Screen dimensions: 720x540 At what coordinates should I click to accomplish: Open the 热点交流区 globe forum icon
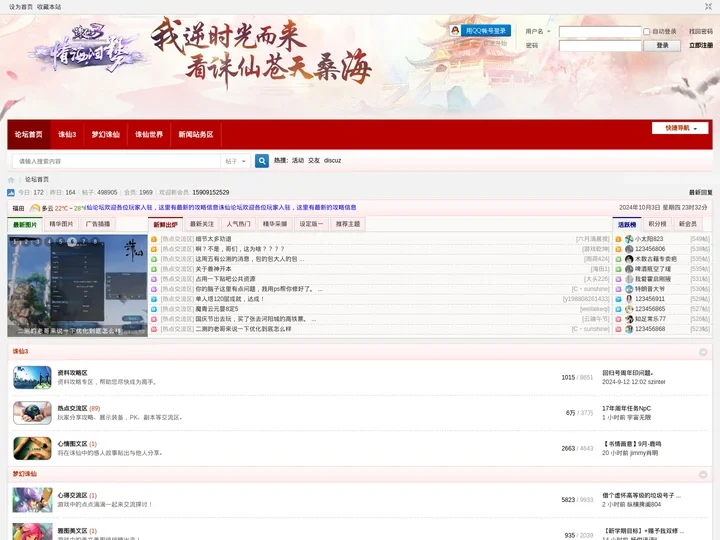(x=32, y=413)
